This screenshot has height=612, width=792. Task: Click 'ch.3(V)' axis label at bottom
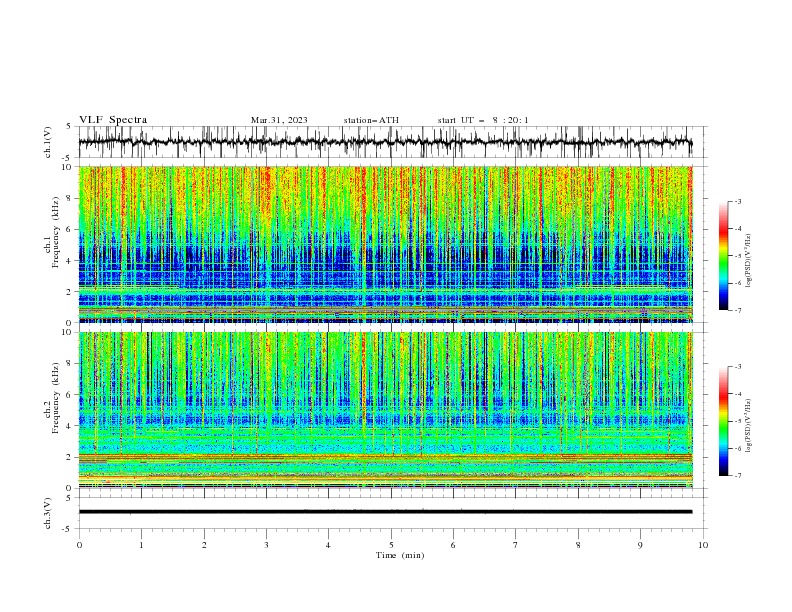tap(48, 513)
